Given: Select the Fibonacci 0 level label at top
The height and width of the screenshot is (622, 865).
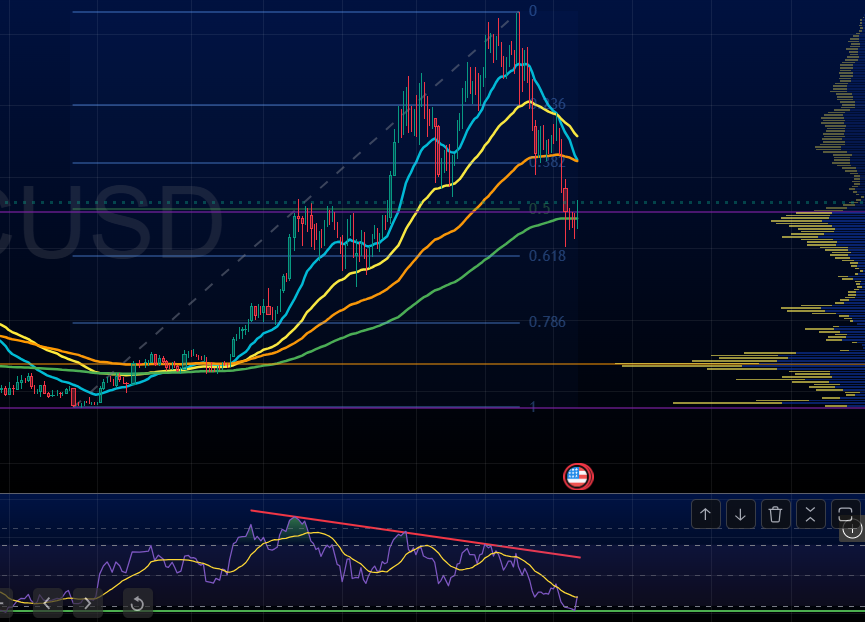Looking at the screenshot, I should pos(533,11).
